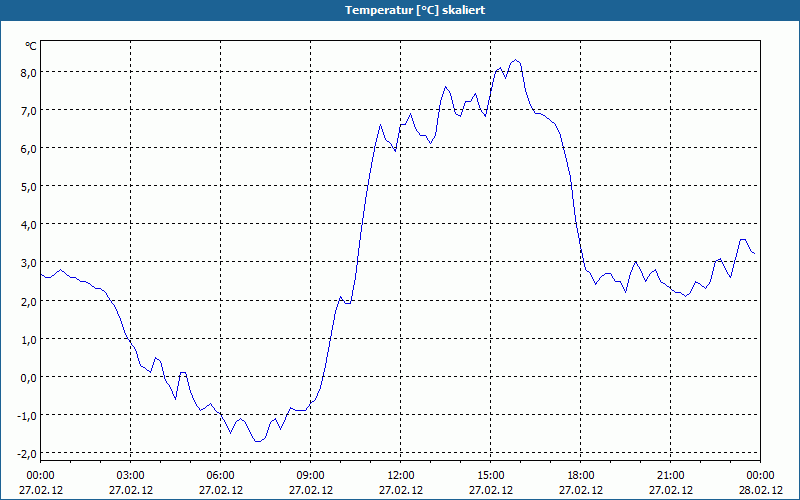
Task: Click the 2,0 y-axis label
Action: [29, 301]
